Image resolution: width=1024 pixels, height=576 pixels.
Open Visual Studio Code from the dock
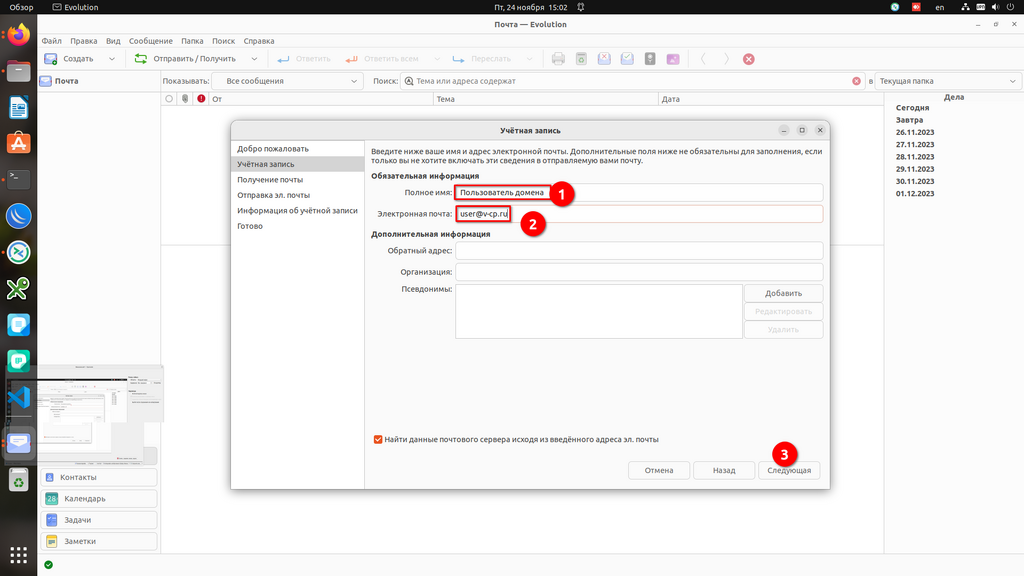point(18,397)
